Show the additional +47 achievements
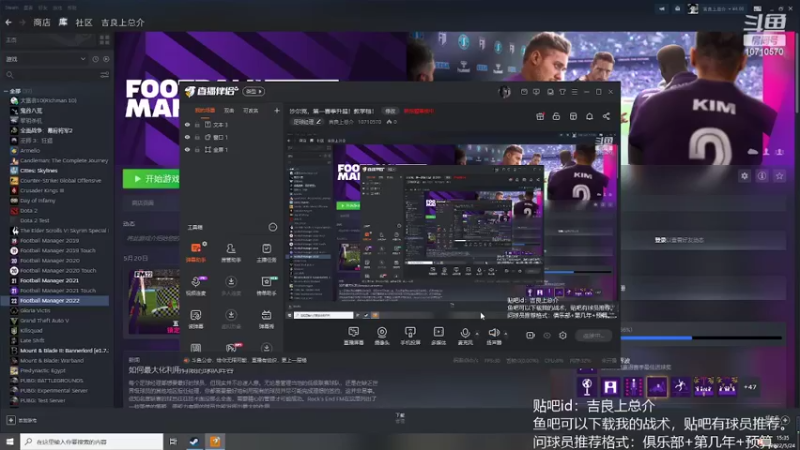 coord(749,387)
